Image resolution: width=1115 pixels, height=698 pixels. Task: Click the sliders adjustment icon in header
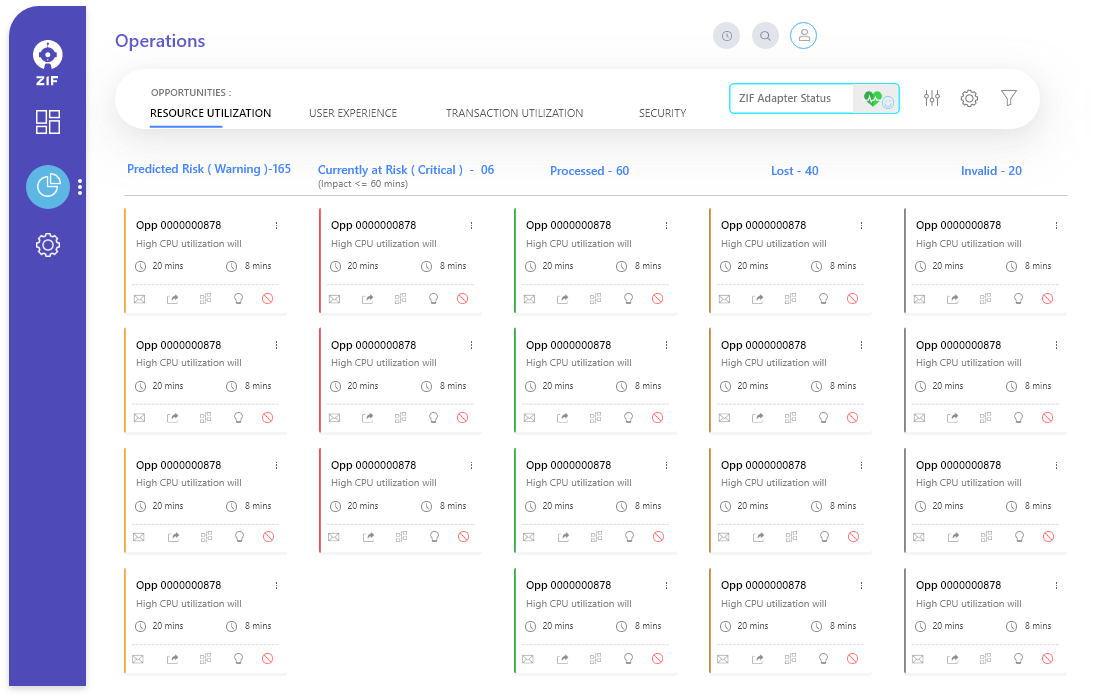(x=932, y=98)
